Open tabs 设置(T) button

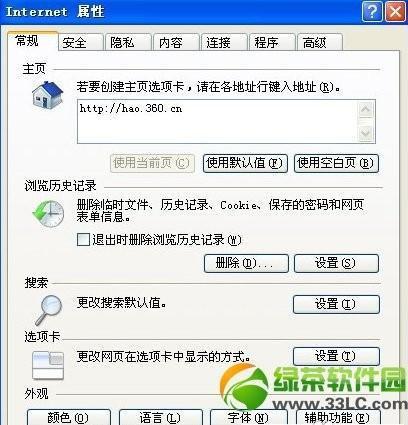coord(336,356)
